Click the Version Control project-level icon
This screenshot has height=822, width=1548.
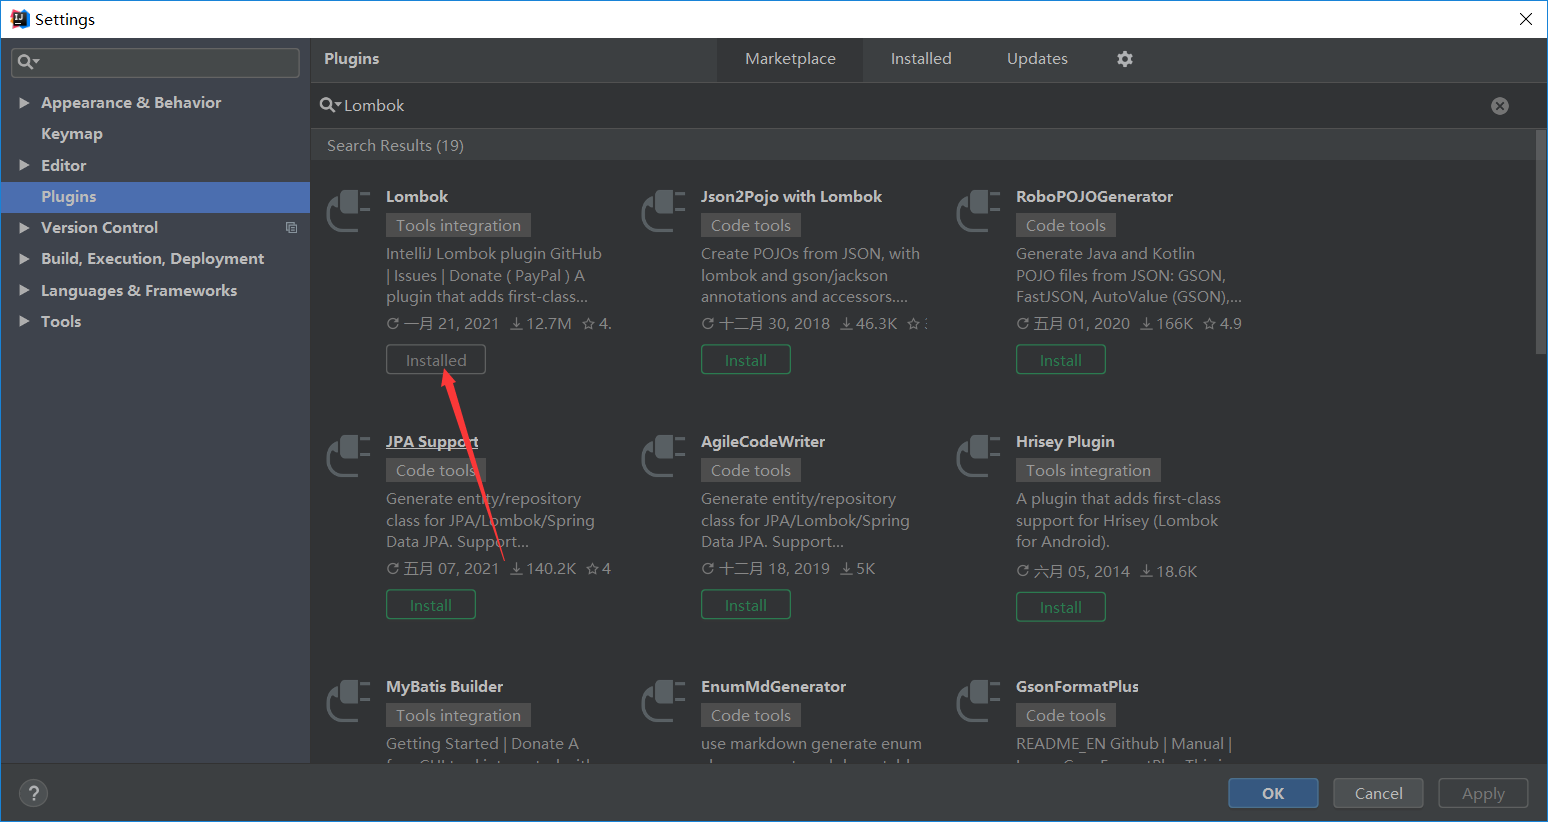[291, 228]
